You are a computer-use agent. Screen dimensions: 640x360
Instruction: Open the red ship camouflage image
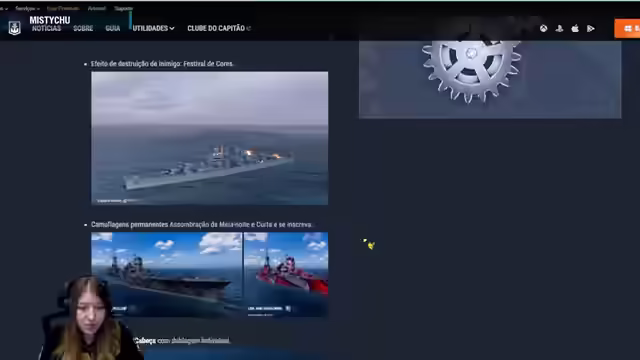coord(286,274)
